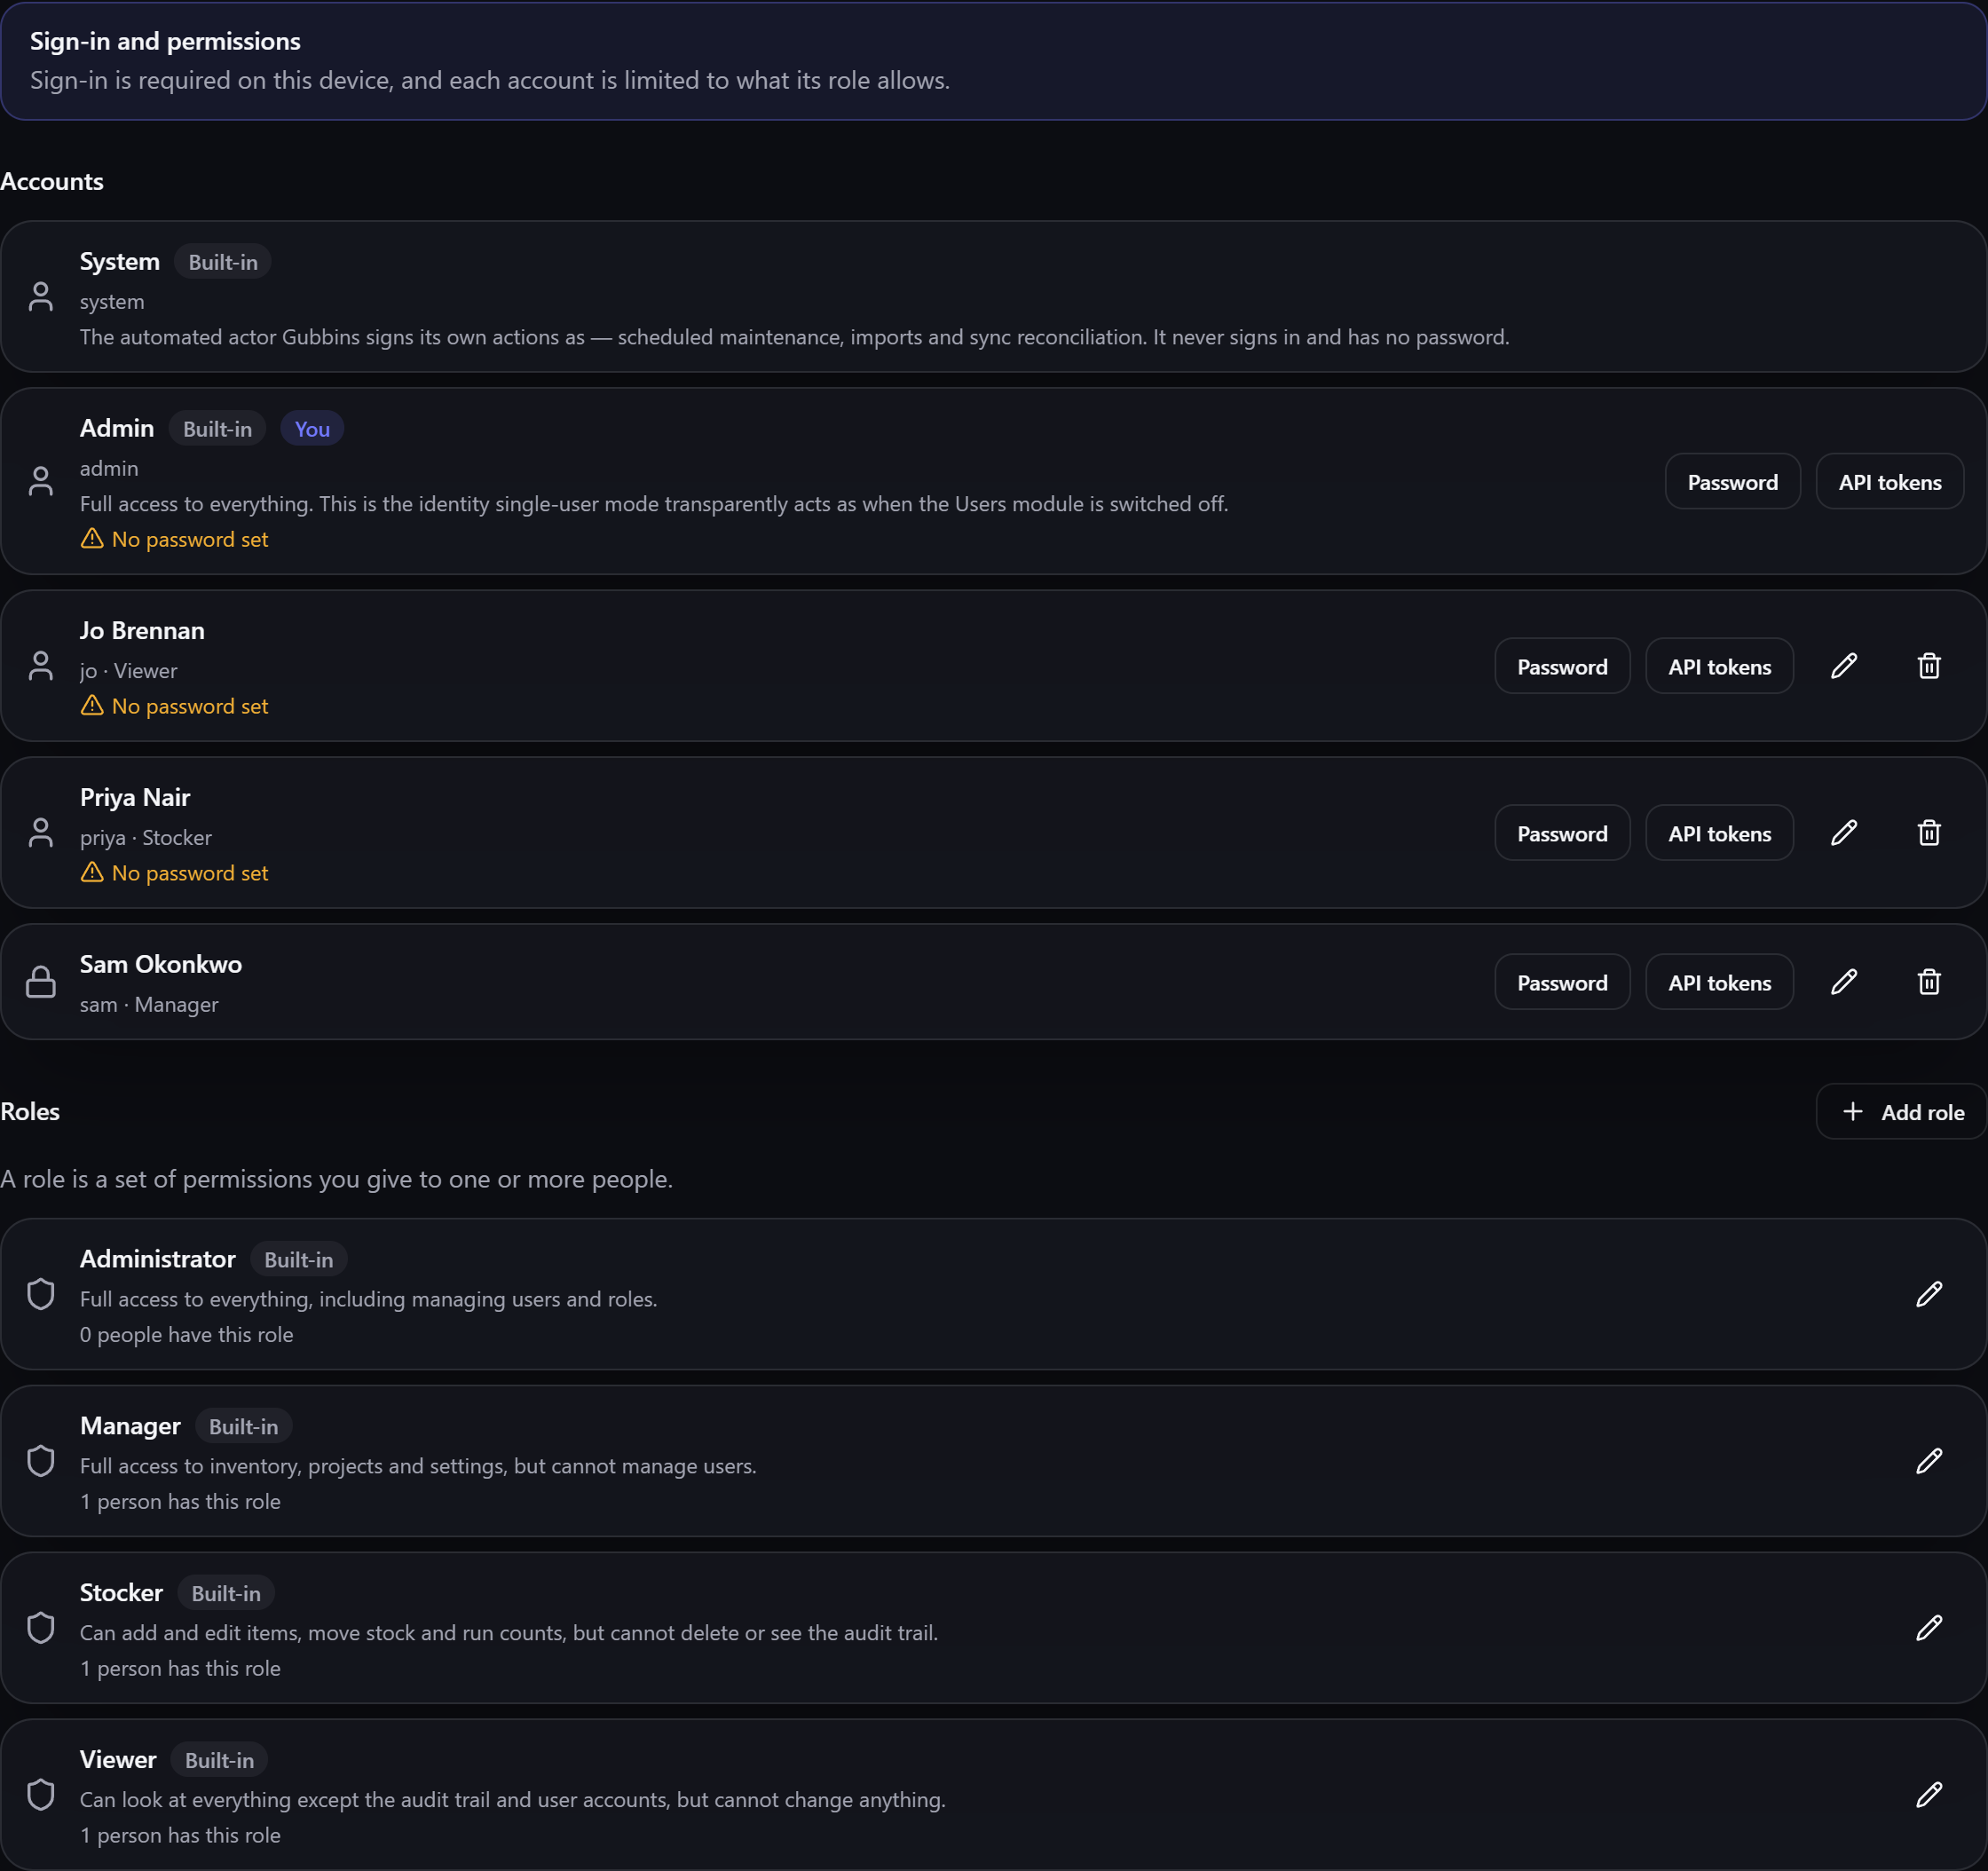Click Jo Brennan's user avatar icon

[41, 666]
